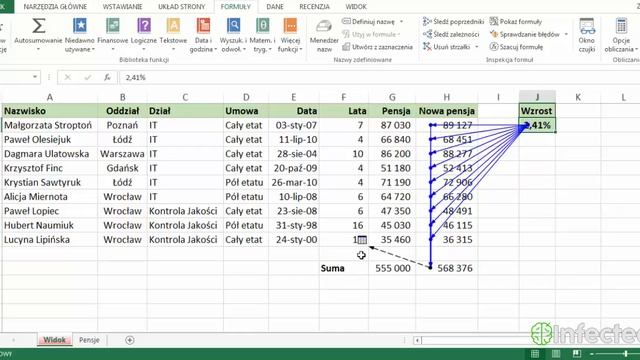Image resolution: width=640 pixels, height=360 pixels.
Task: Select column J header
Action: [x=537, y=97]
